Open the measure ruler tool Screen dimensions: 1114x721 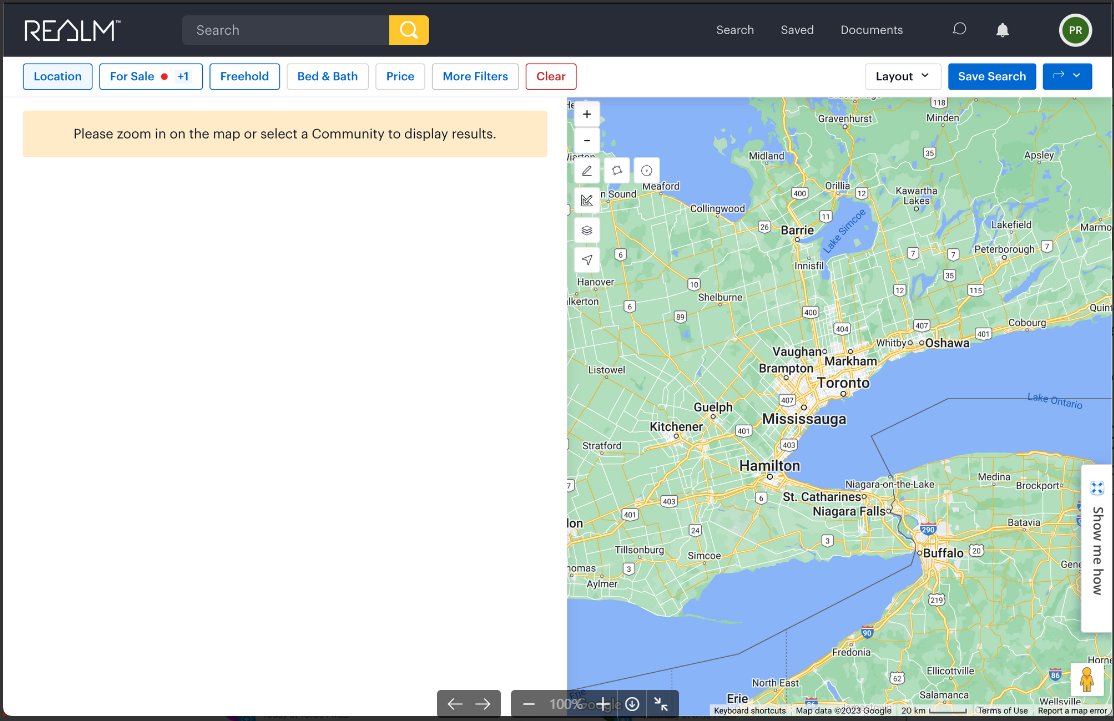click(x=587, y=200)
